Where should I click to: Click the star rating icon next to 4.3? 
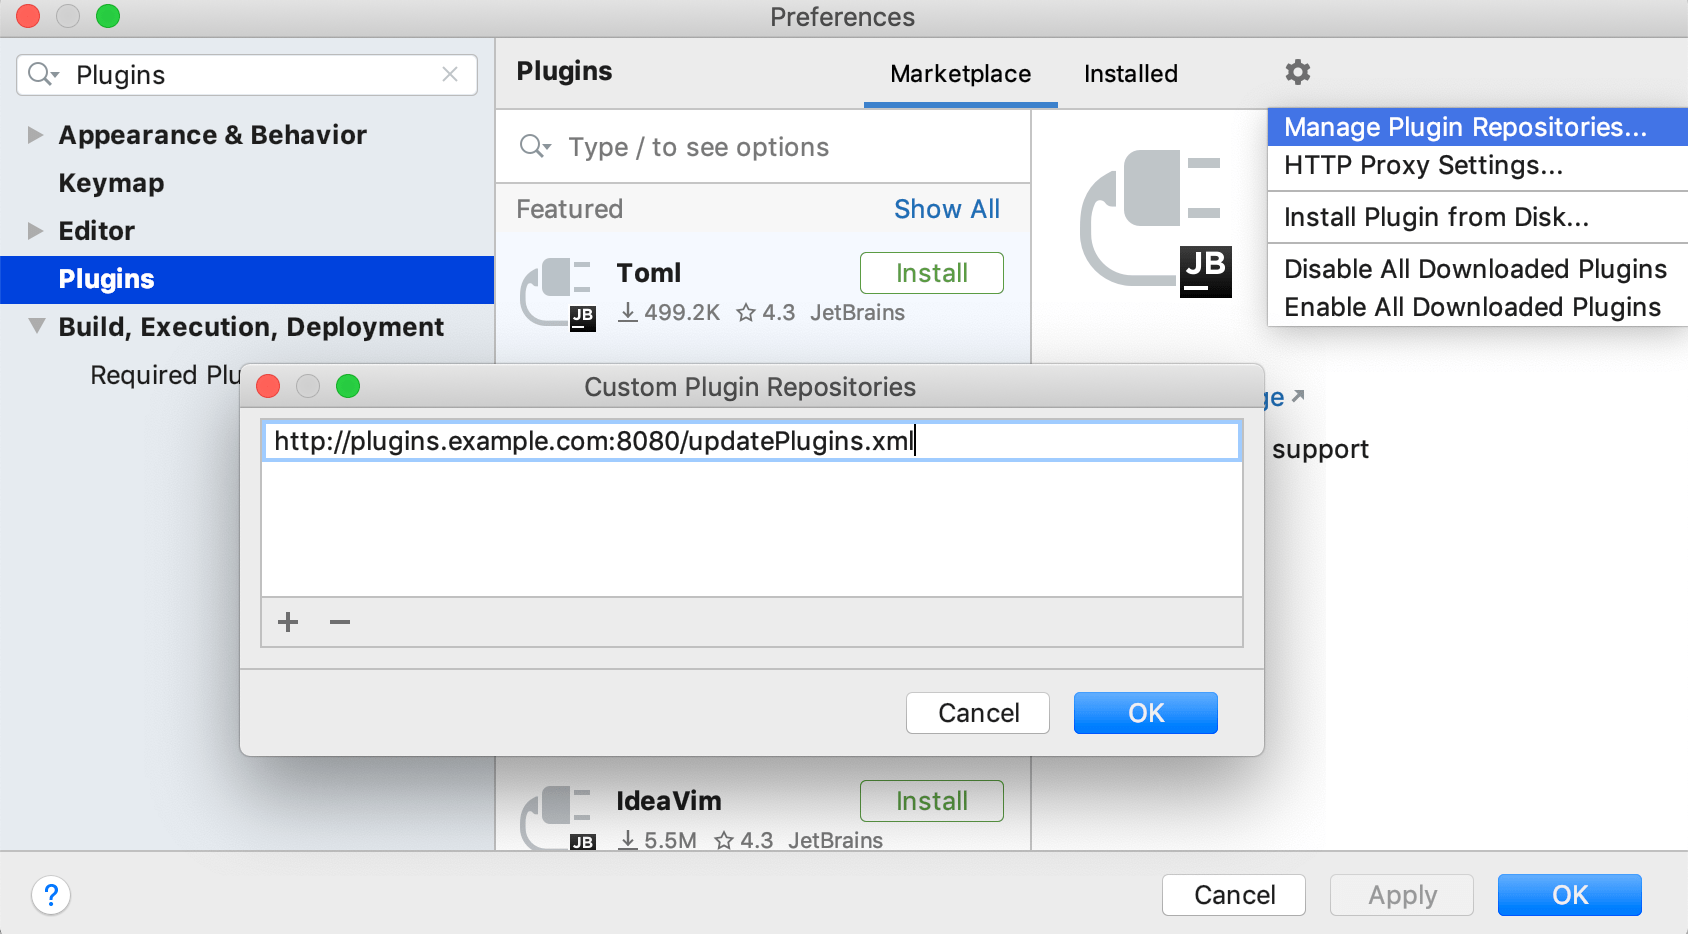point(744,312)
